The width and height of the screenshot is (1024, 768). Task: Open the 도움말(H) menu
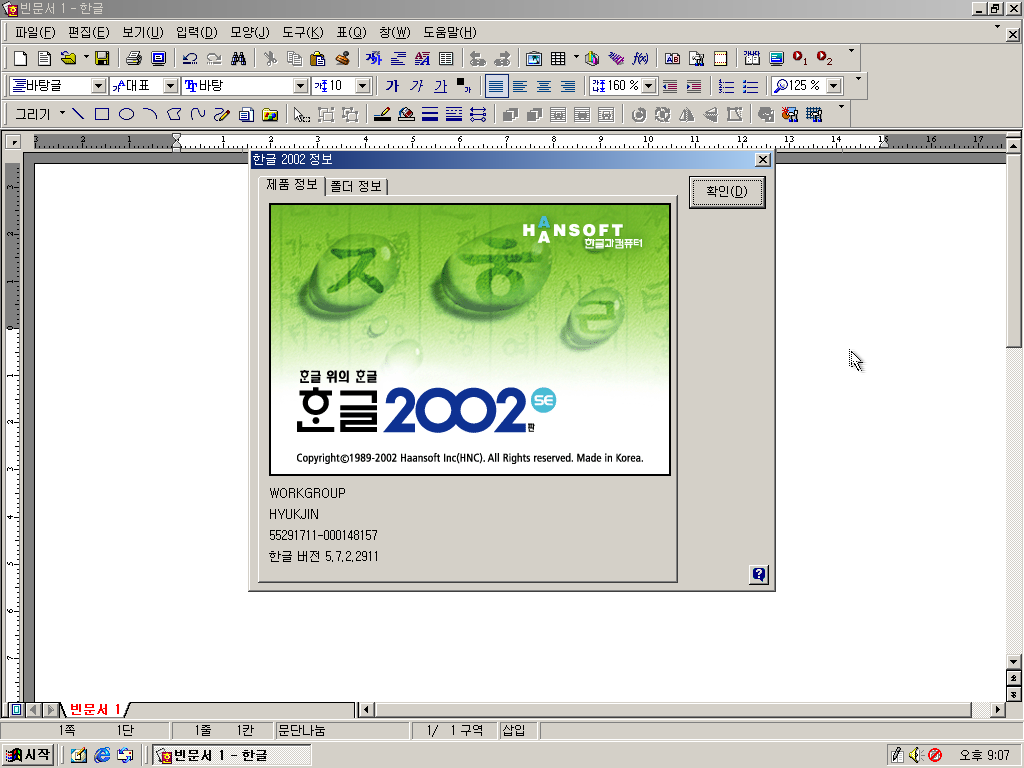(x=450, y=32)
